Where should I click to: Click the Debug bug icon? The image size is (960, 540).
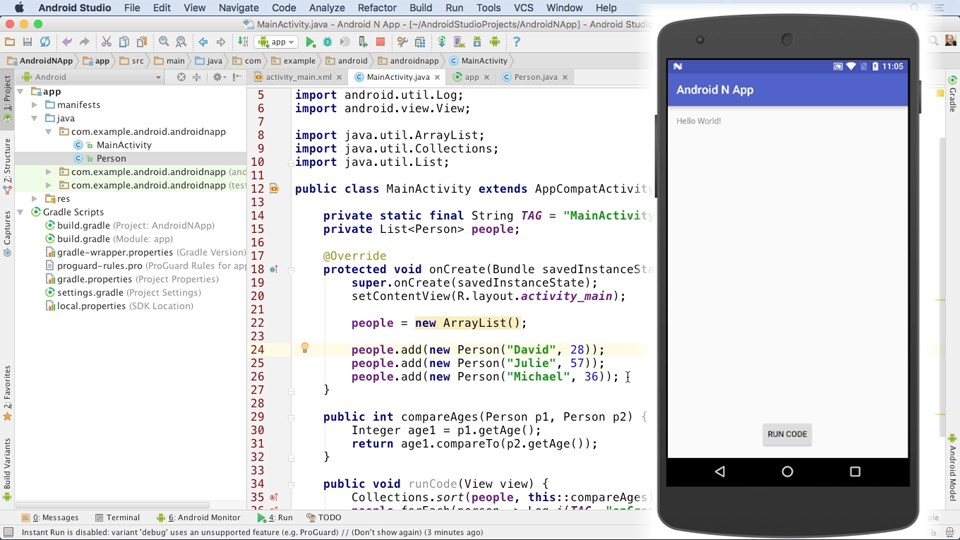(328, 42)
